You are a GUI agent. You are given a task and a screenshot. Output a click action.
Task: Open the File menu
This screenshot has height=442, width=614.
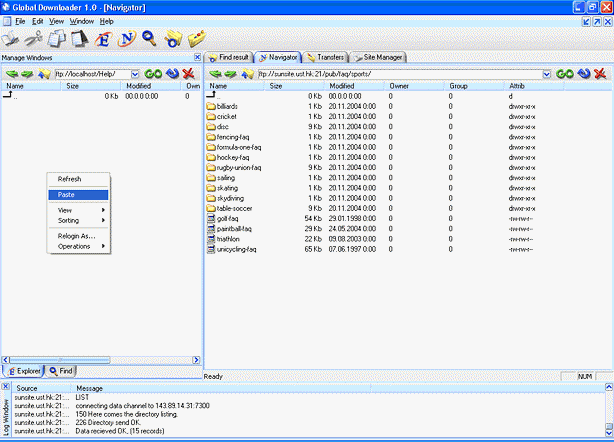pyautogui.click(x=20, y=22)
